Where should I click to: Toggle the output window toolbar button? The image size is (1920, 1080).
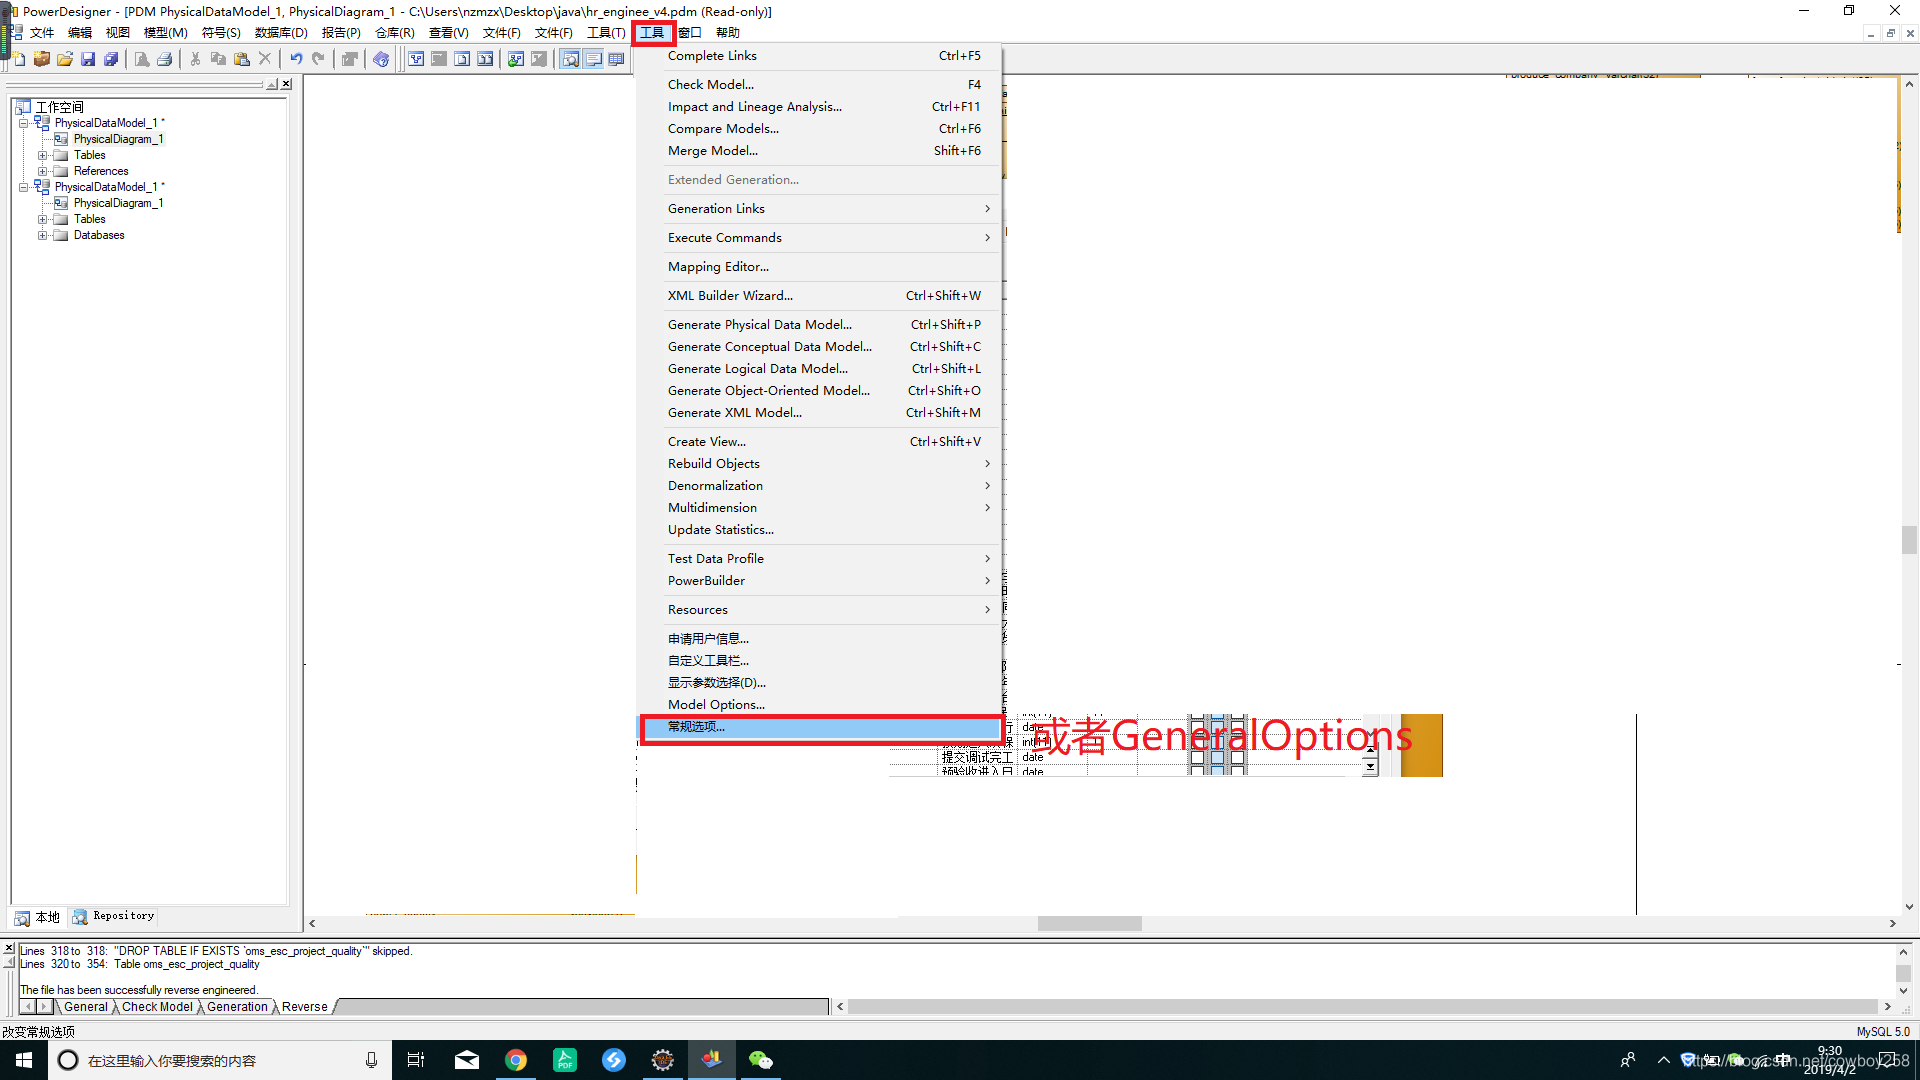tap(594, 59)
